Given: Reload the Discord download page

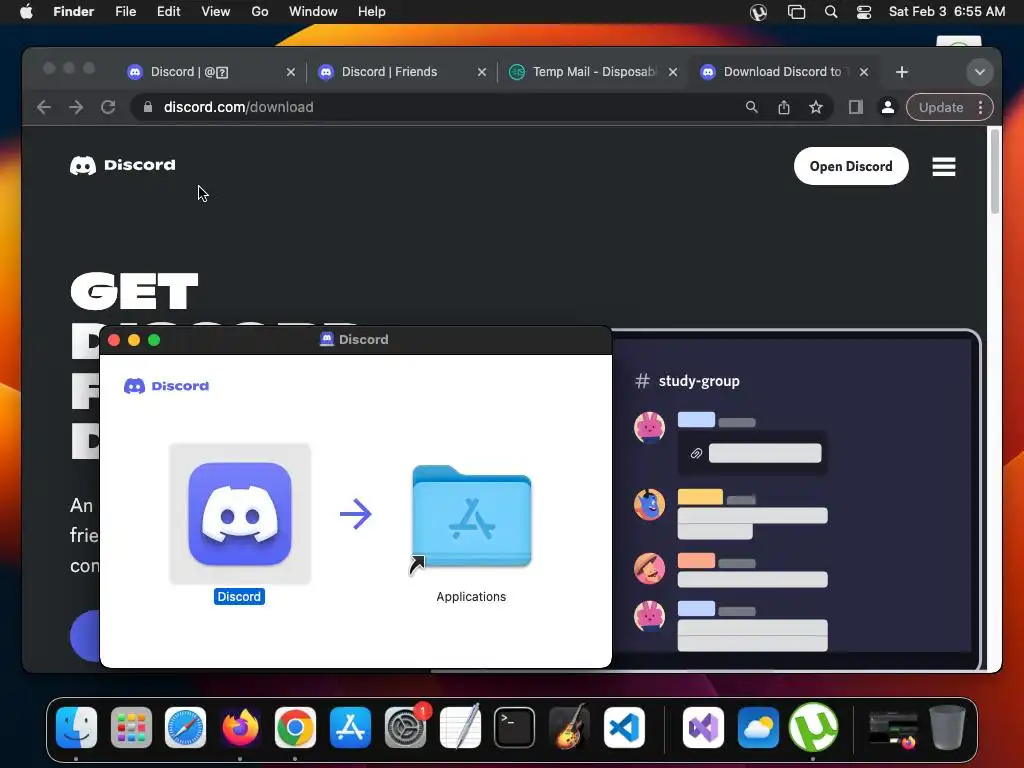Looking at the screenshot, I should pos(108,107).
